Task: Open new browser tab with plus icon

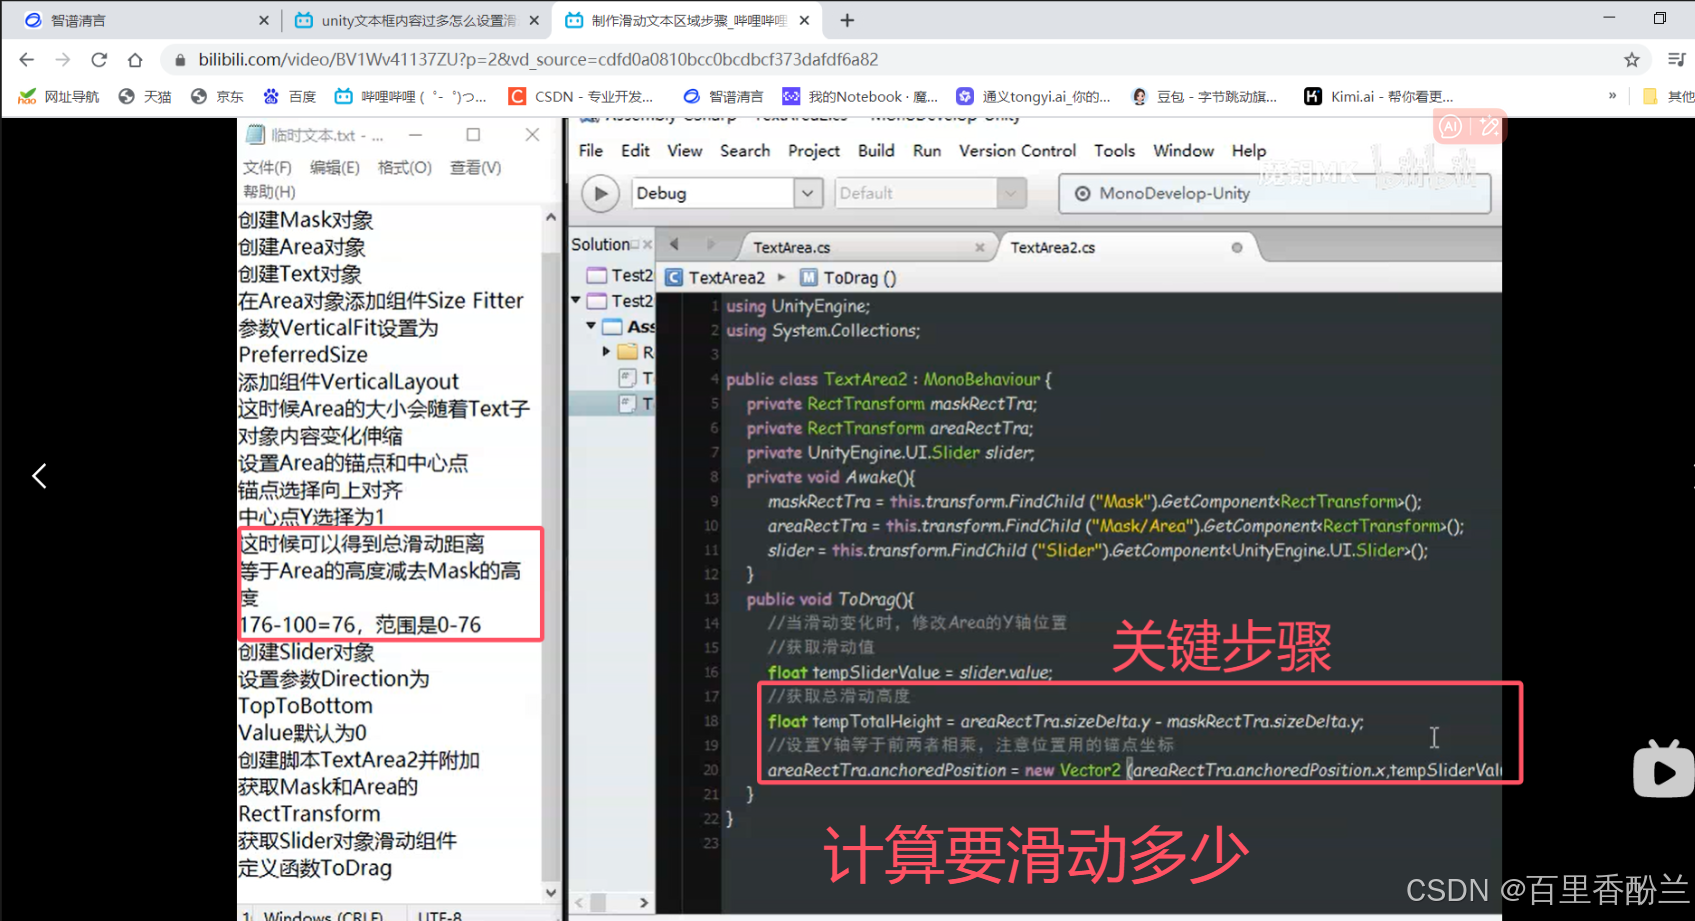Action: 847,20
